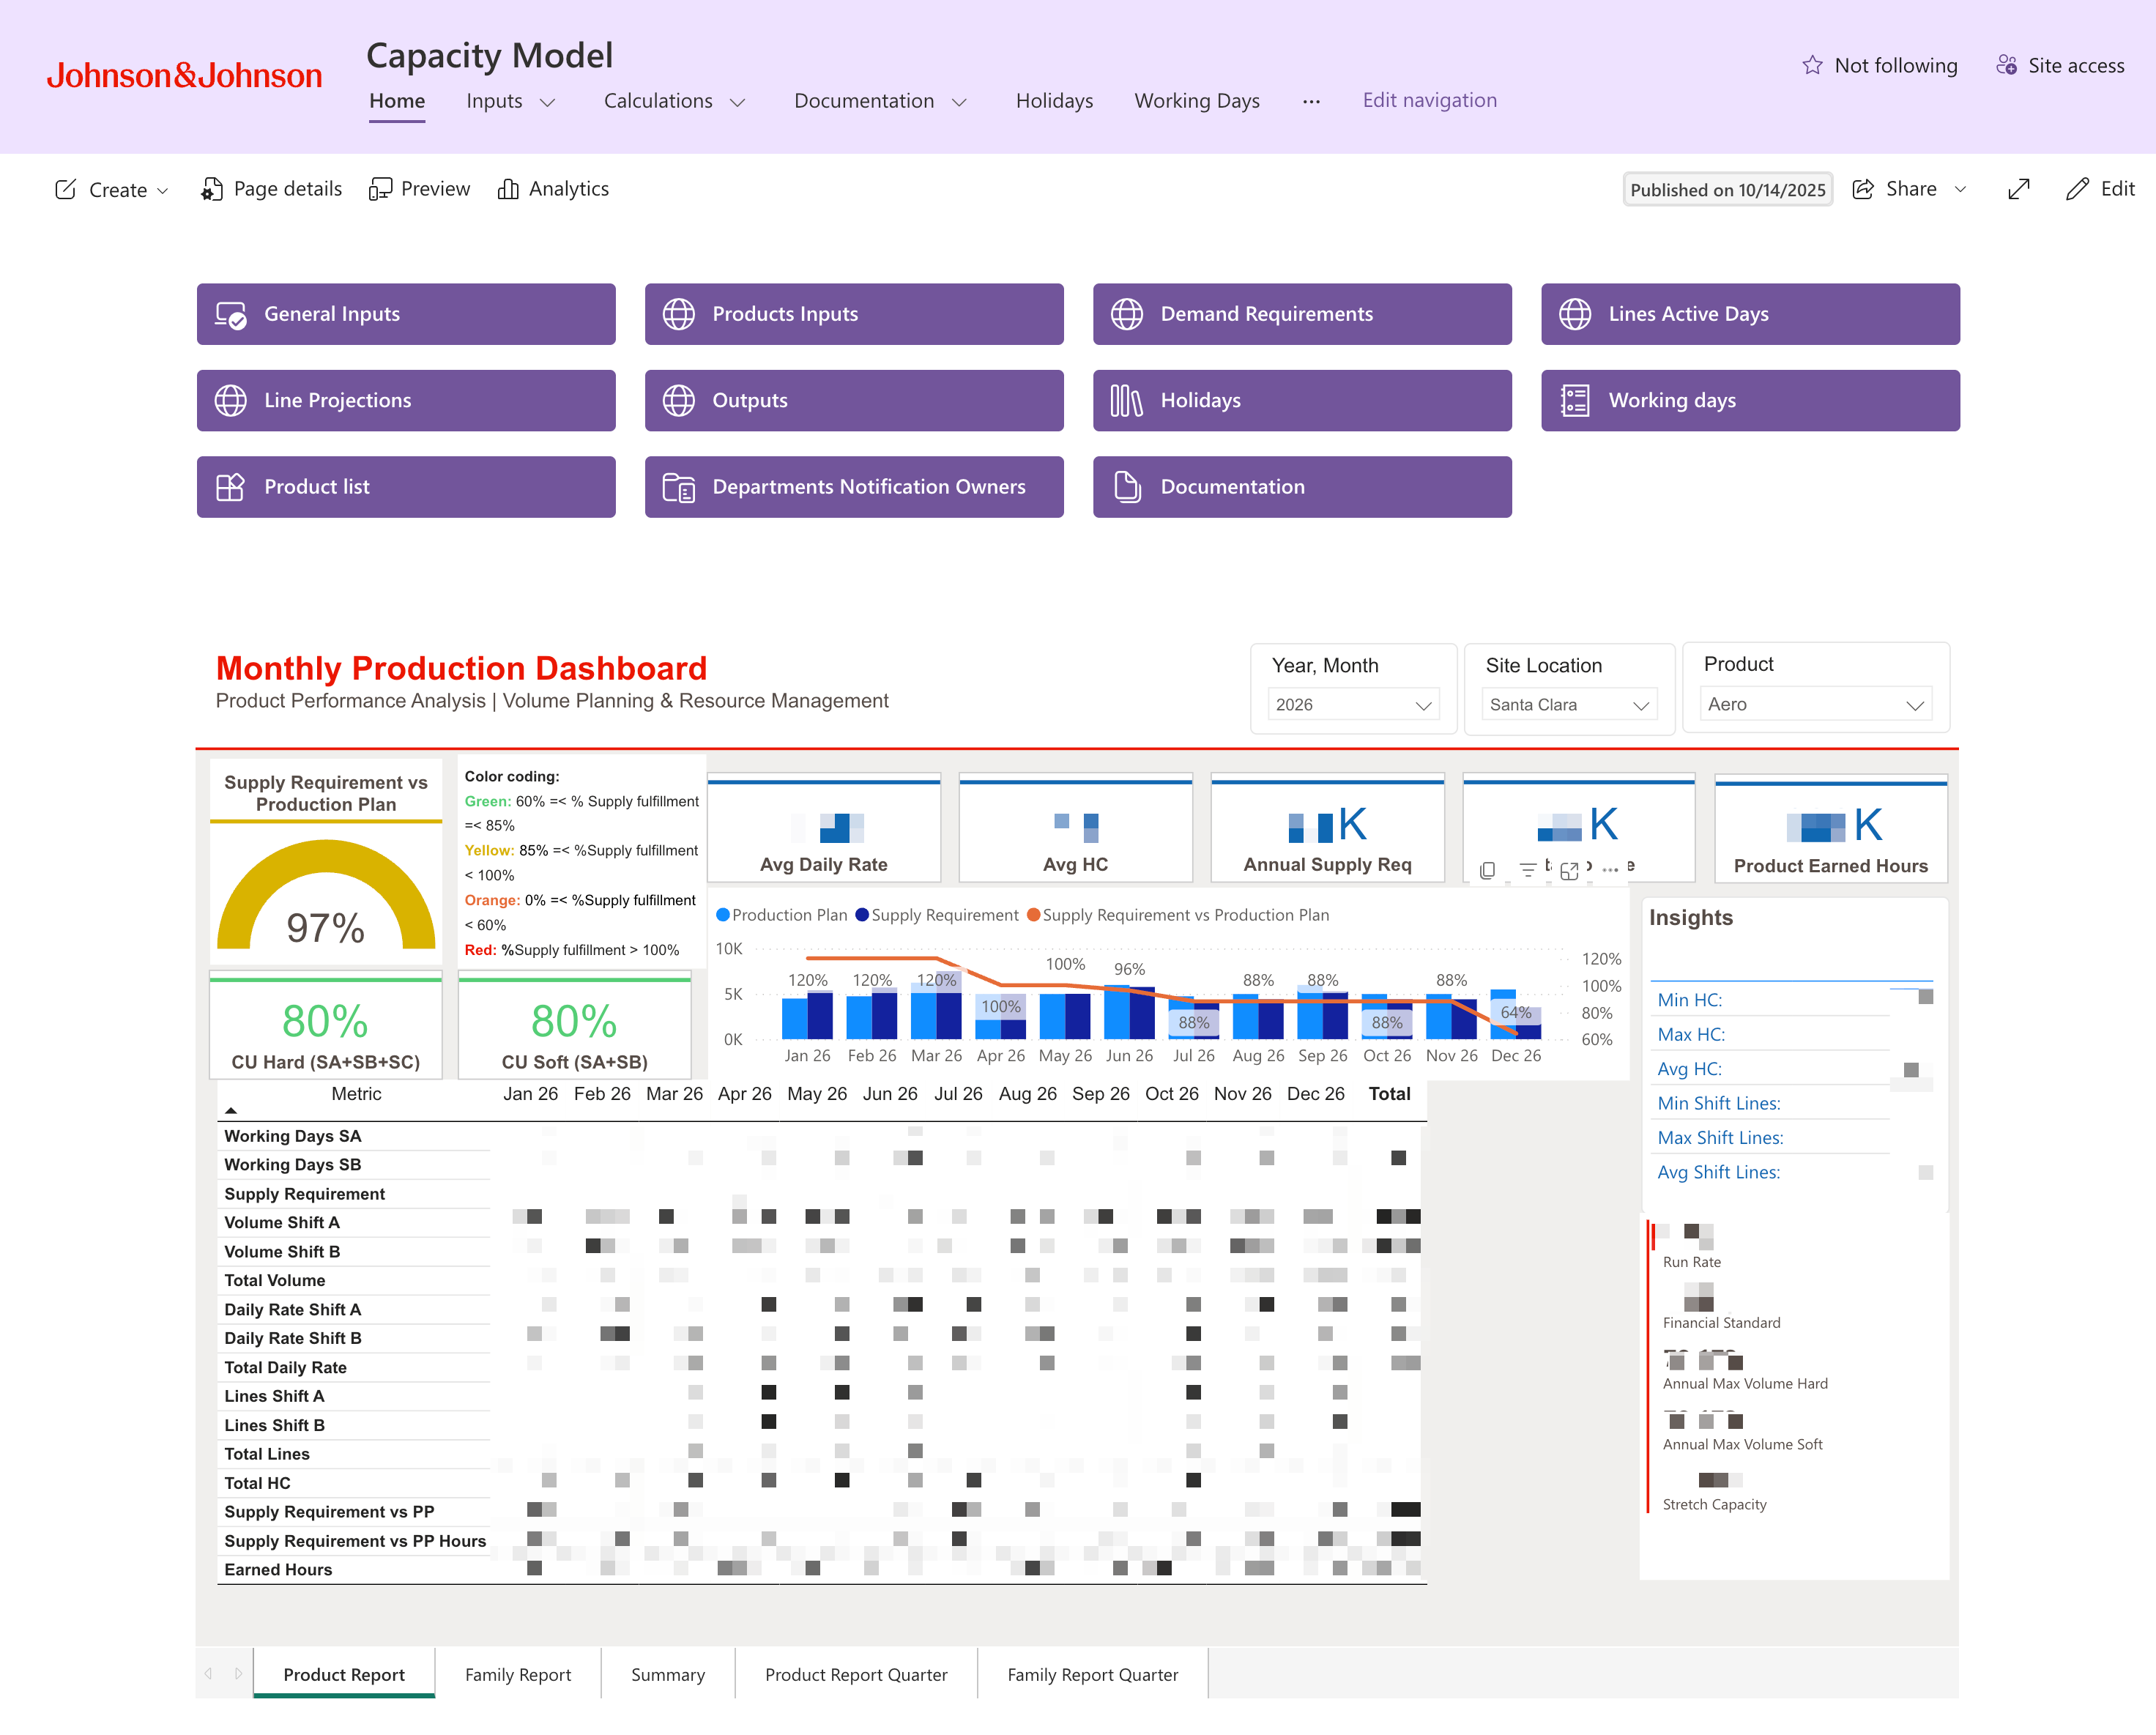Click the Johnson & Johnson logo
Image resolution: width=2156 pixels, height=1735 pixels.
[x=184, y=76]
